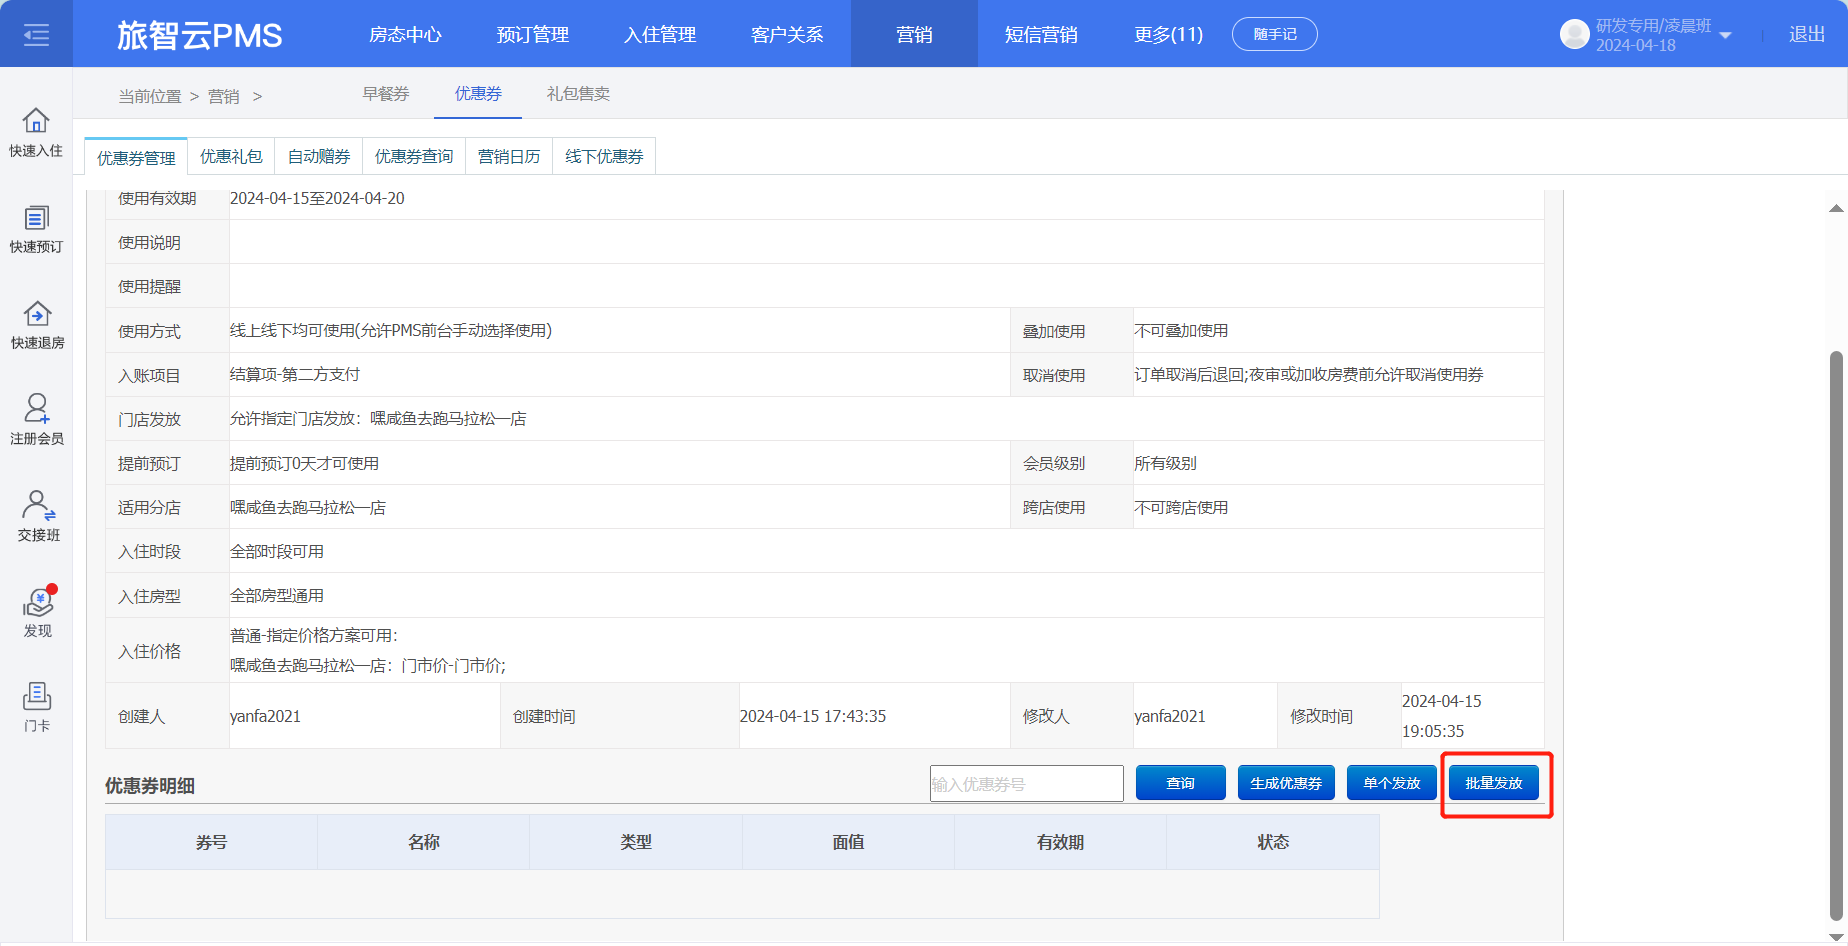
Task: Open 门卡 door card icon
Action: coord(37,707)
